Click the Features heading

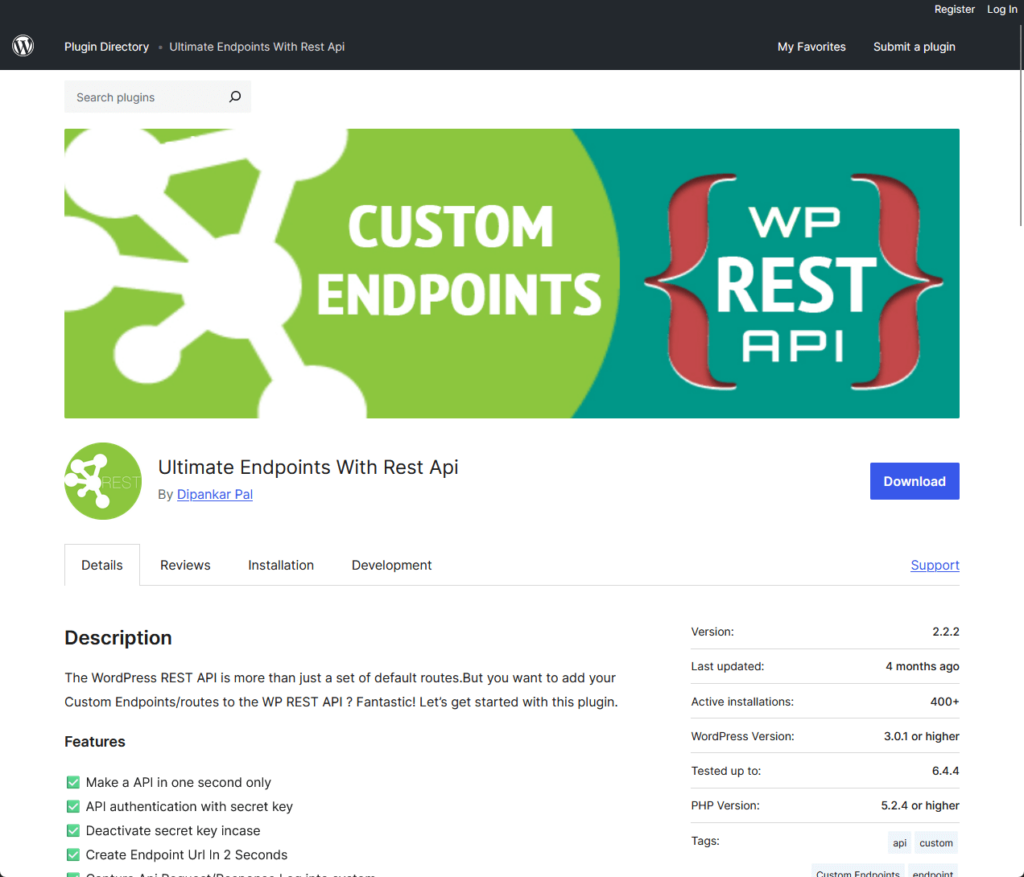[95, 741]
